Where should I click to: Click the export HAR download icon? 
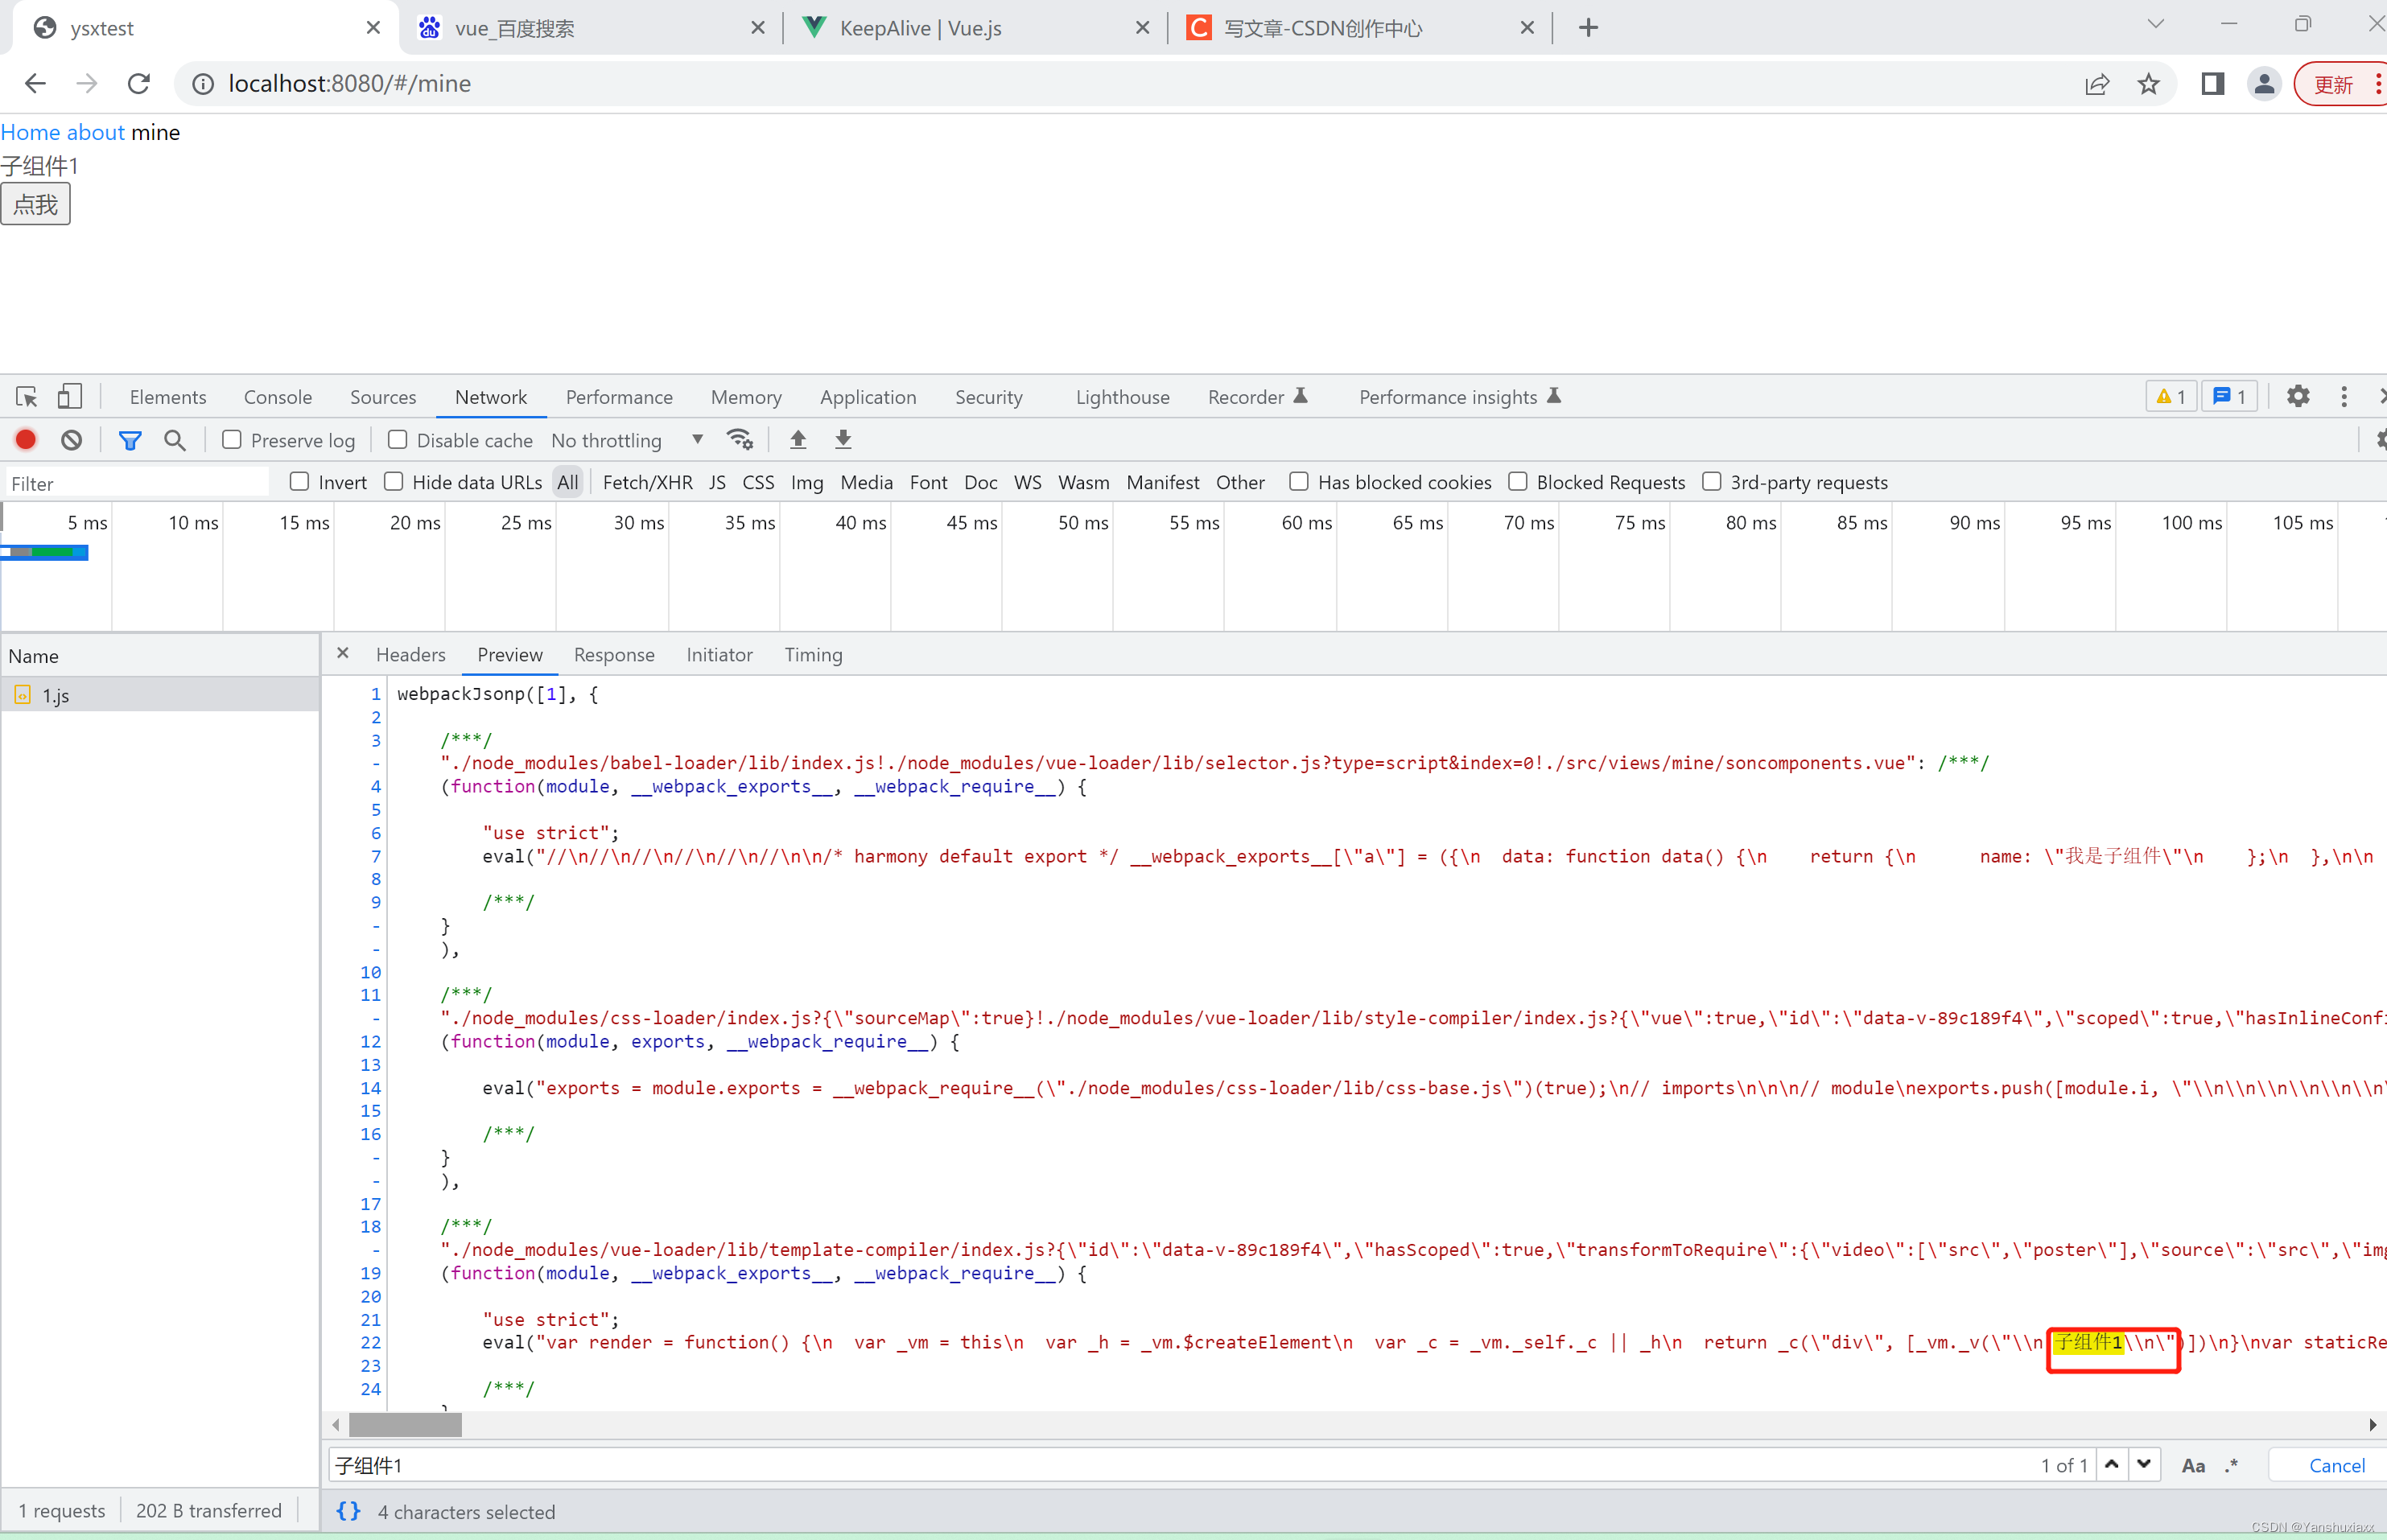843,440
